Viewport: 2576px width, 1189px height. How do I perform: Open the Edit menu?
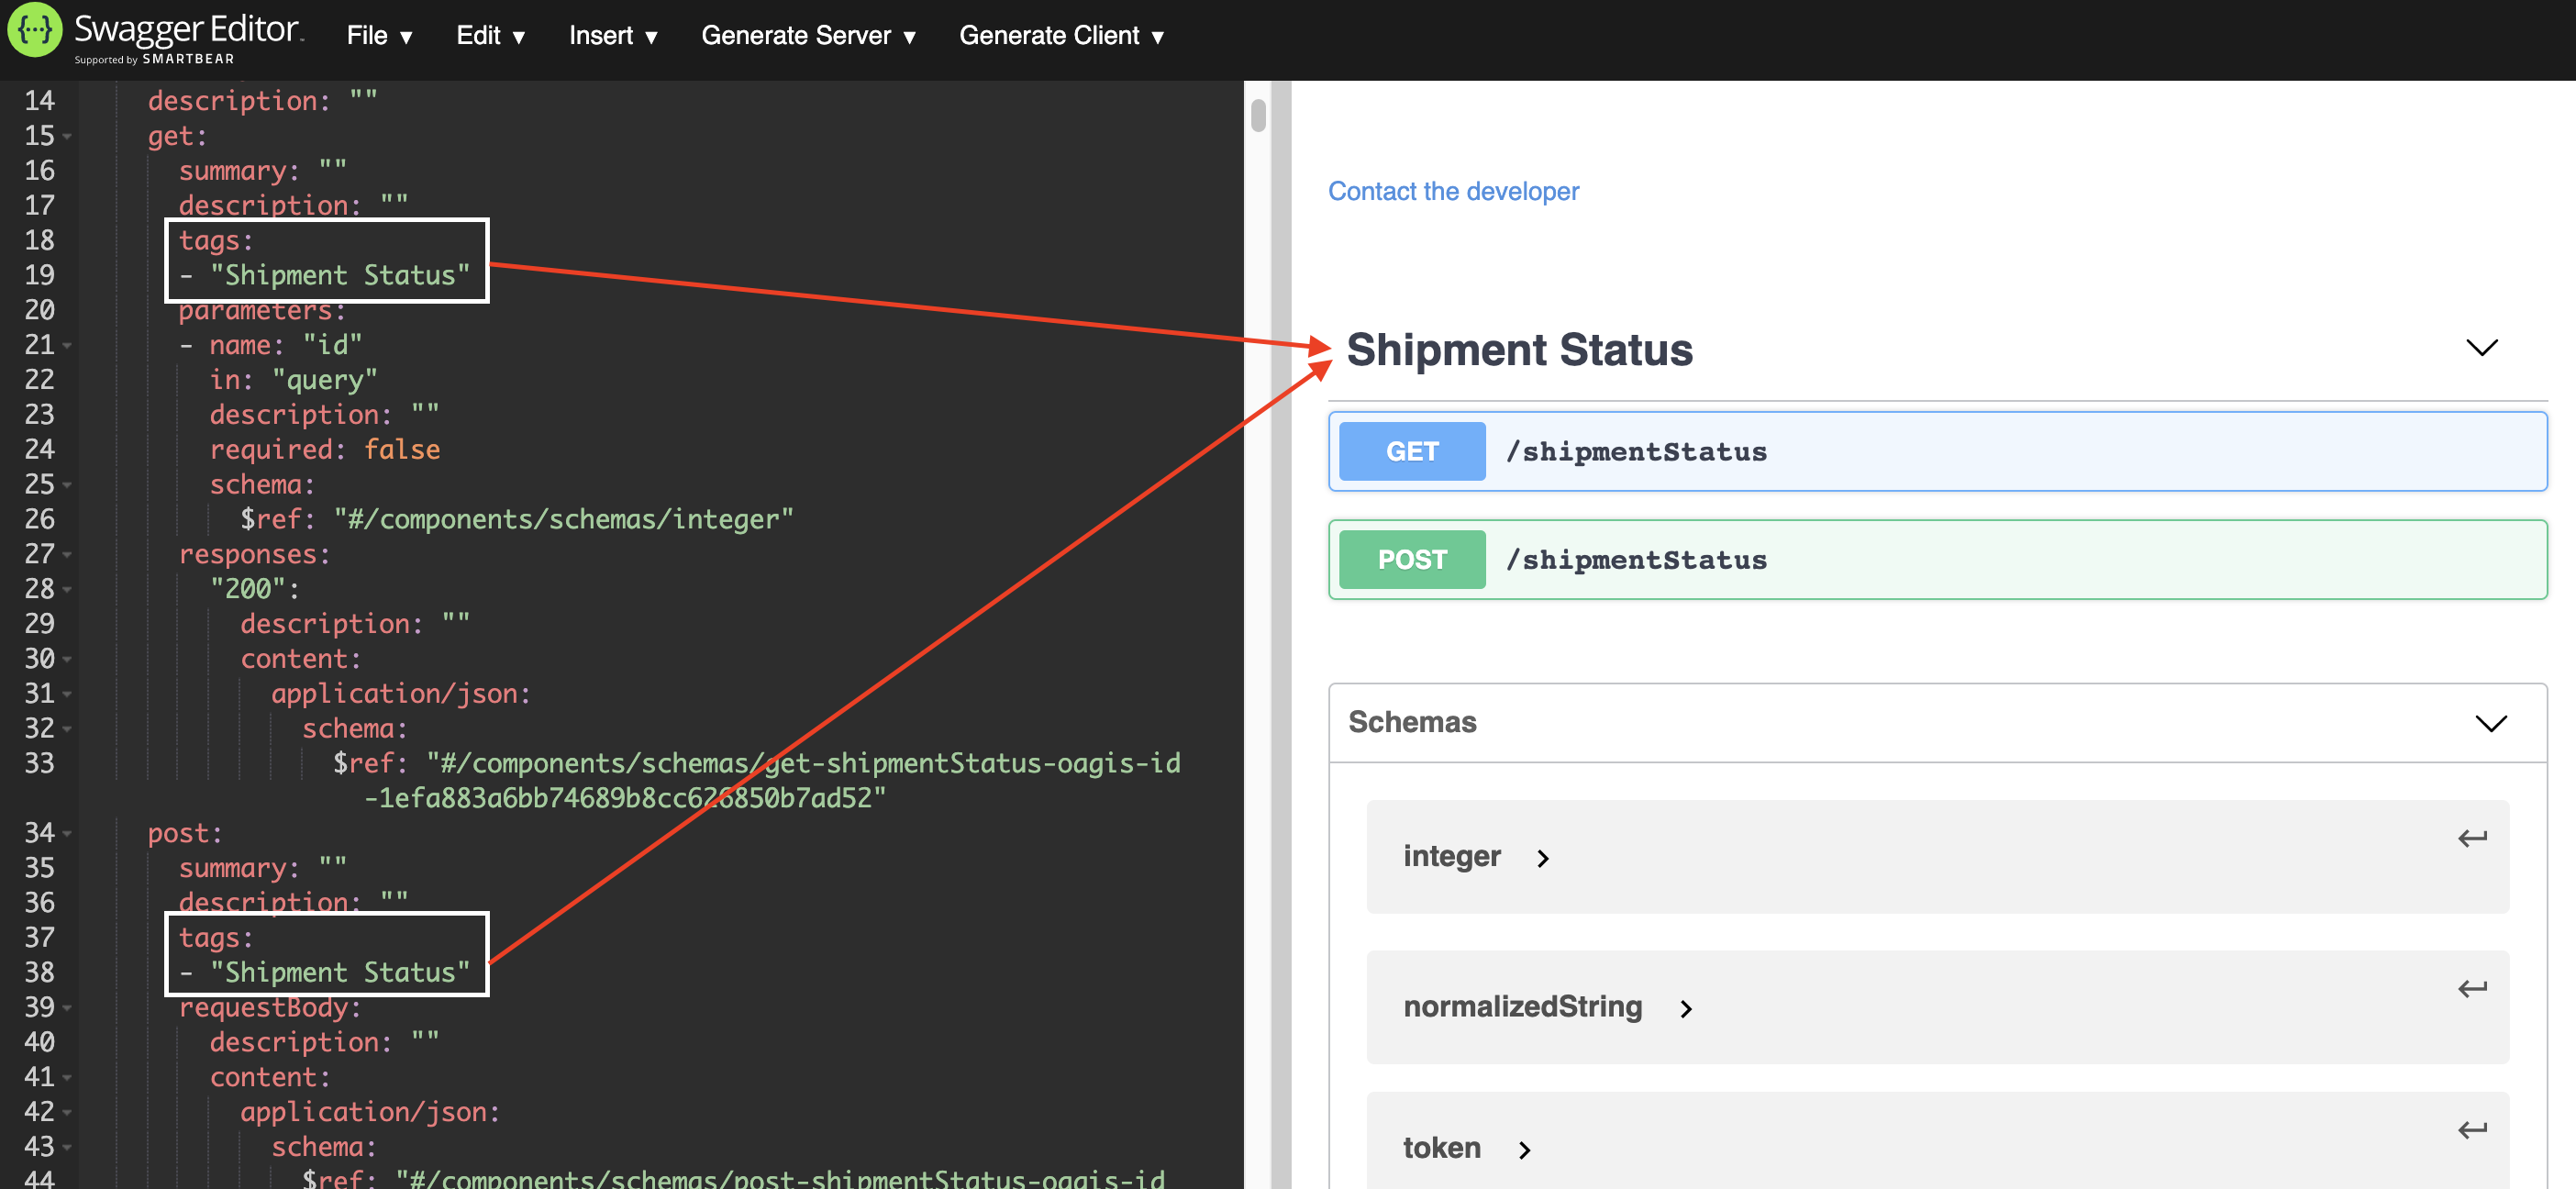pyautogui.click(x=489, y=35)
